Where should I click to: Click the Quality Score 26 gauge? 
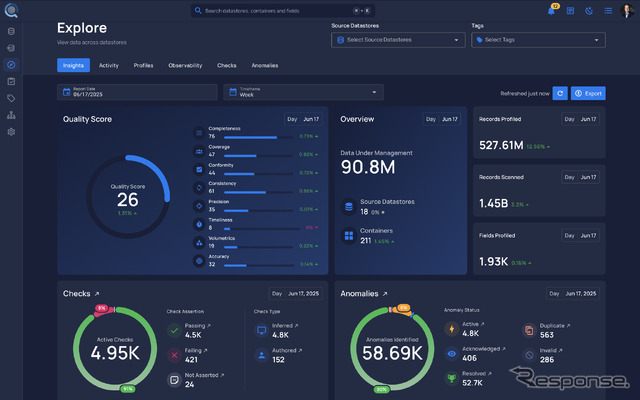click(128, 197)
